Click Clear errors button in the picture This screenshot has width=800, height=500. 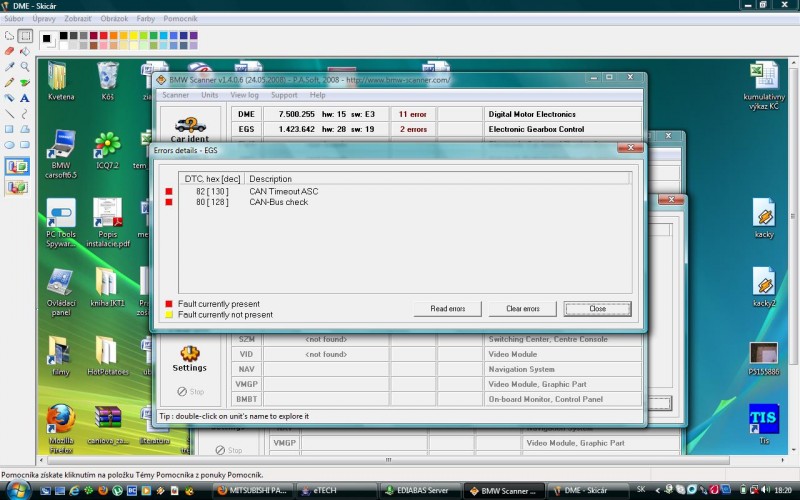(x=522, y=309)
